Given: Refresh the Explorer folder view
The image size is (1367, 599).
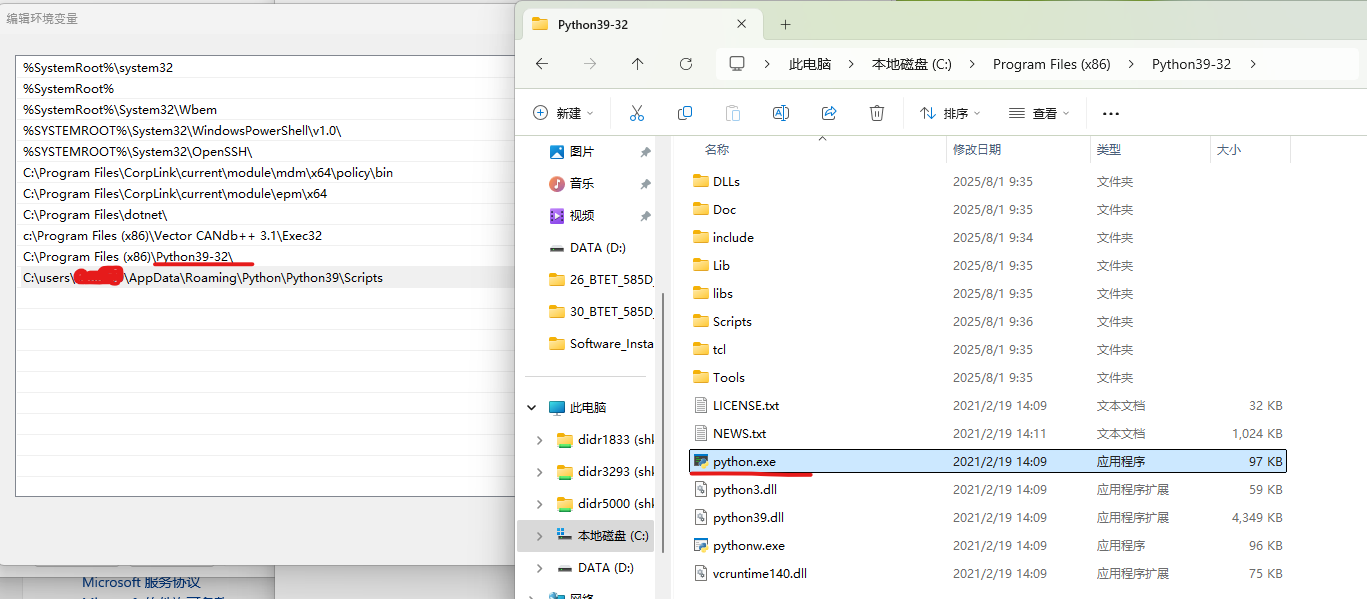Looking at the screenshot, I should (686, 64).
